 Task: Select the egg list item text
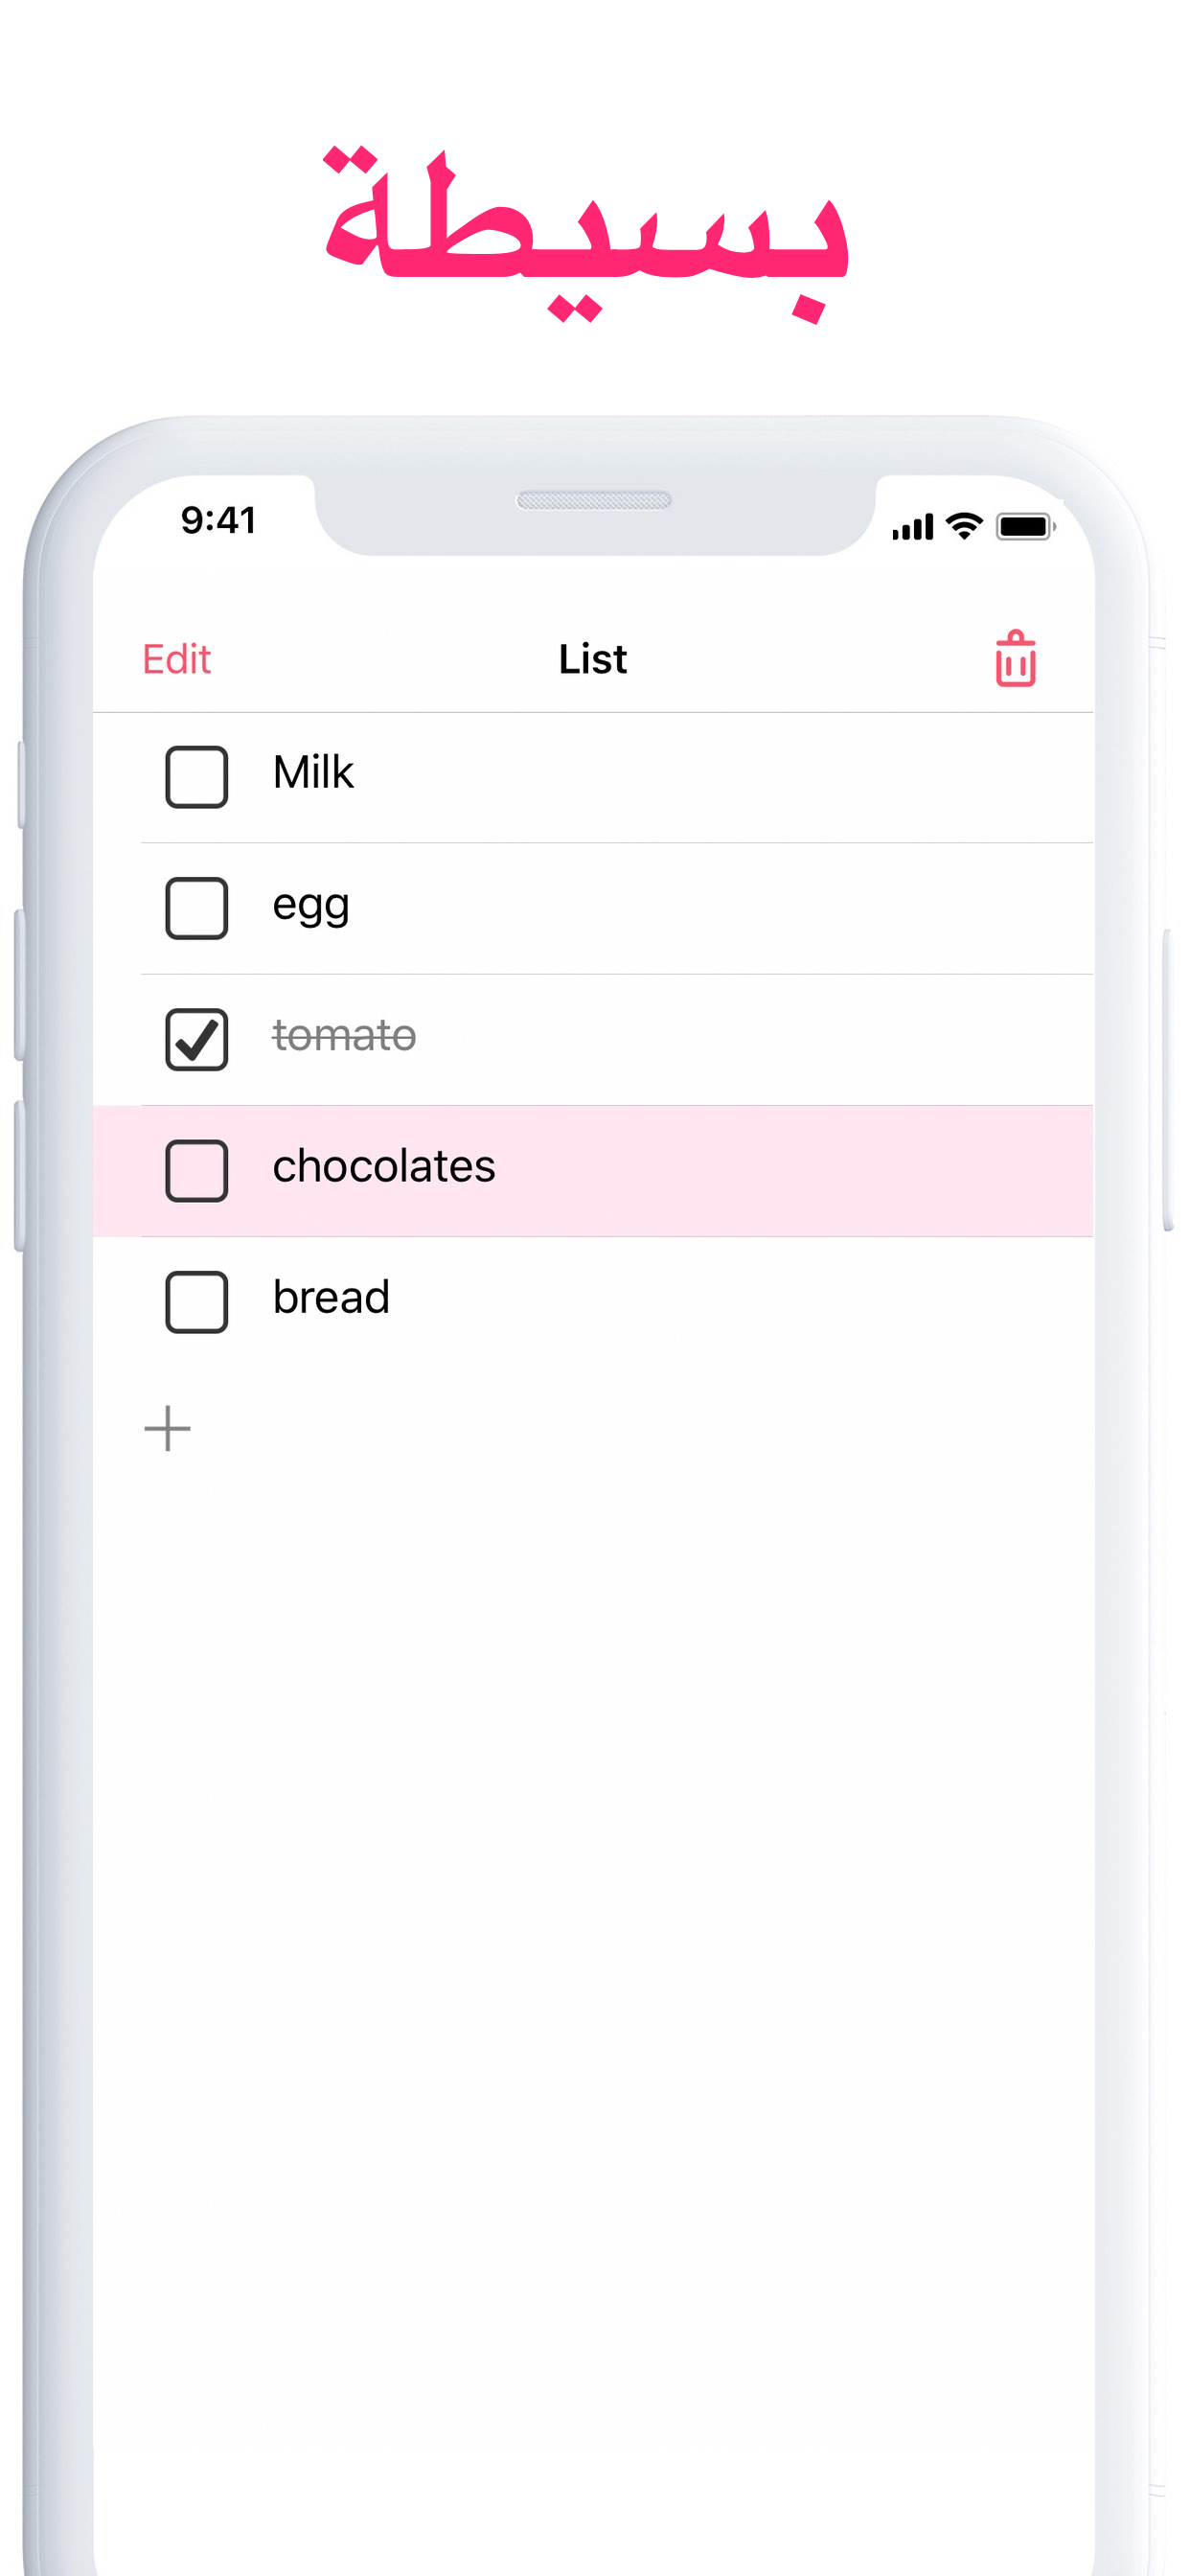click(x=311, y=907)
